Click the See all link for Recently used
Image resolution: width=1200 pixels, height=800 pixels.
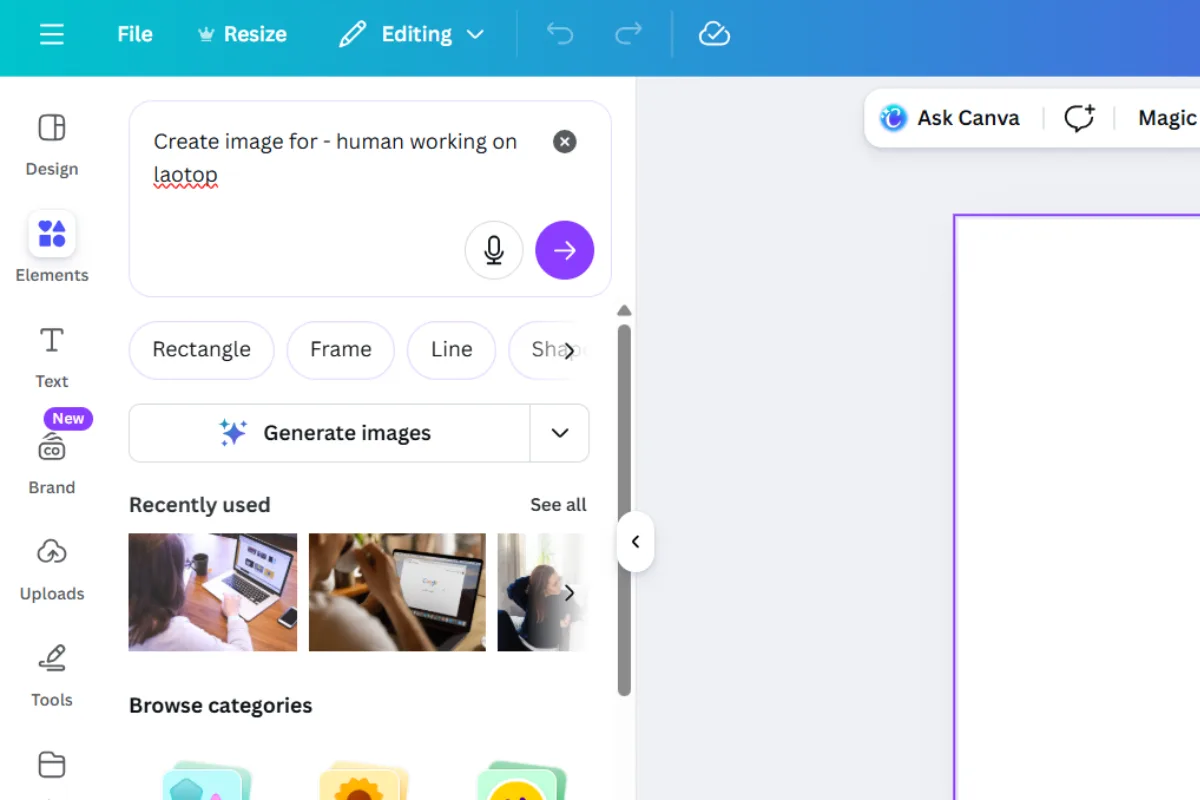pos(557,504)
